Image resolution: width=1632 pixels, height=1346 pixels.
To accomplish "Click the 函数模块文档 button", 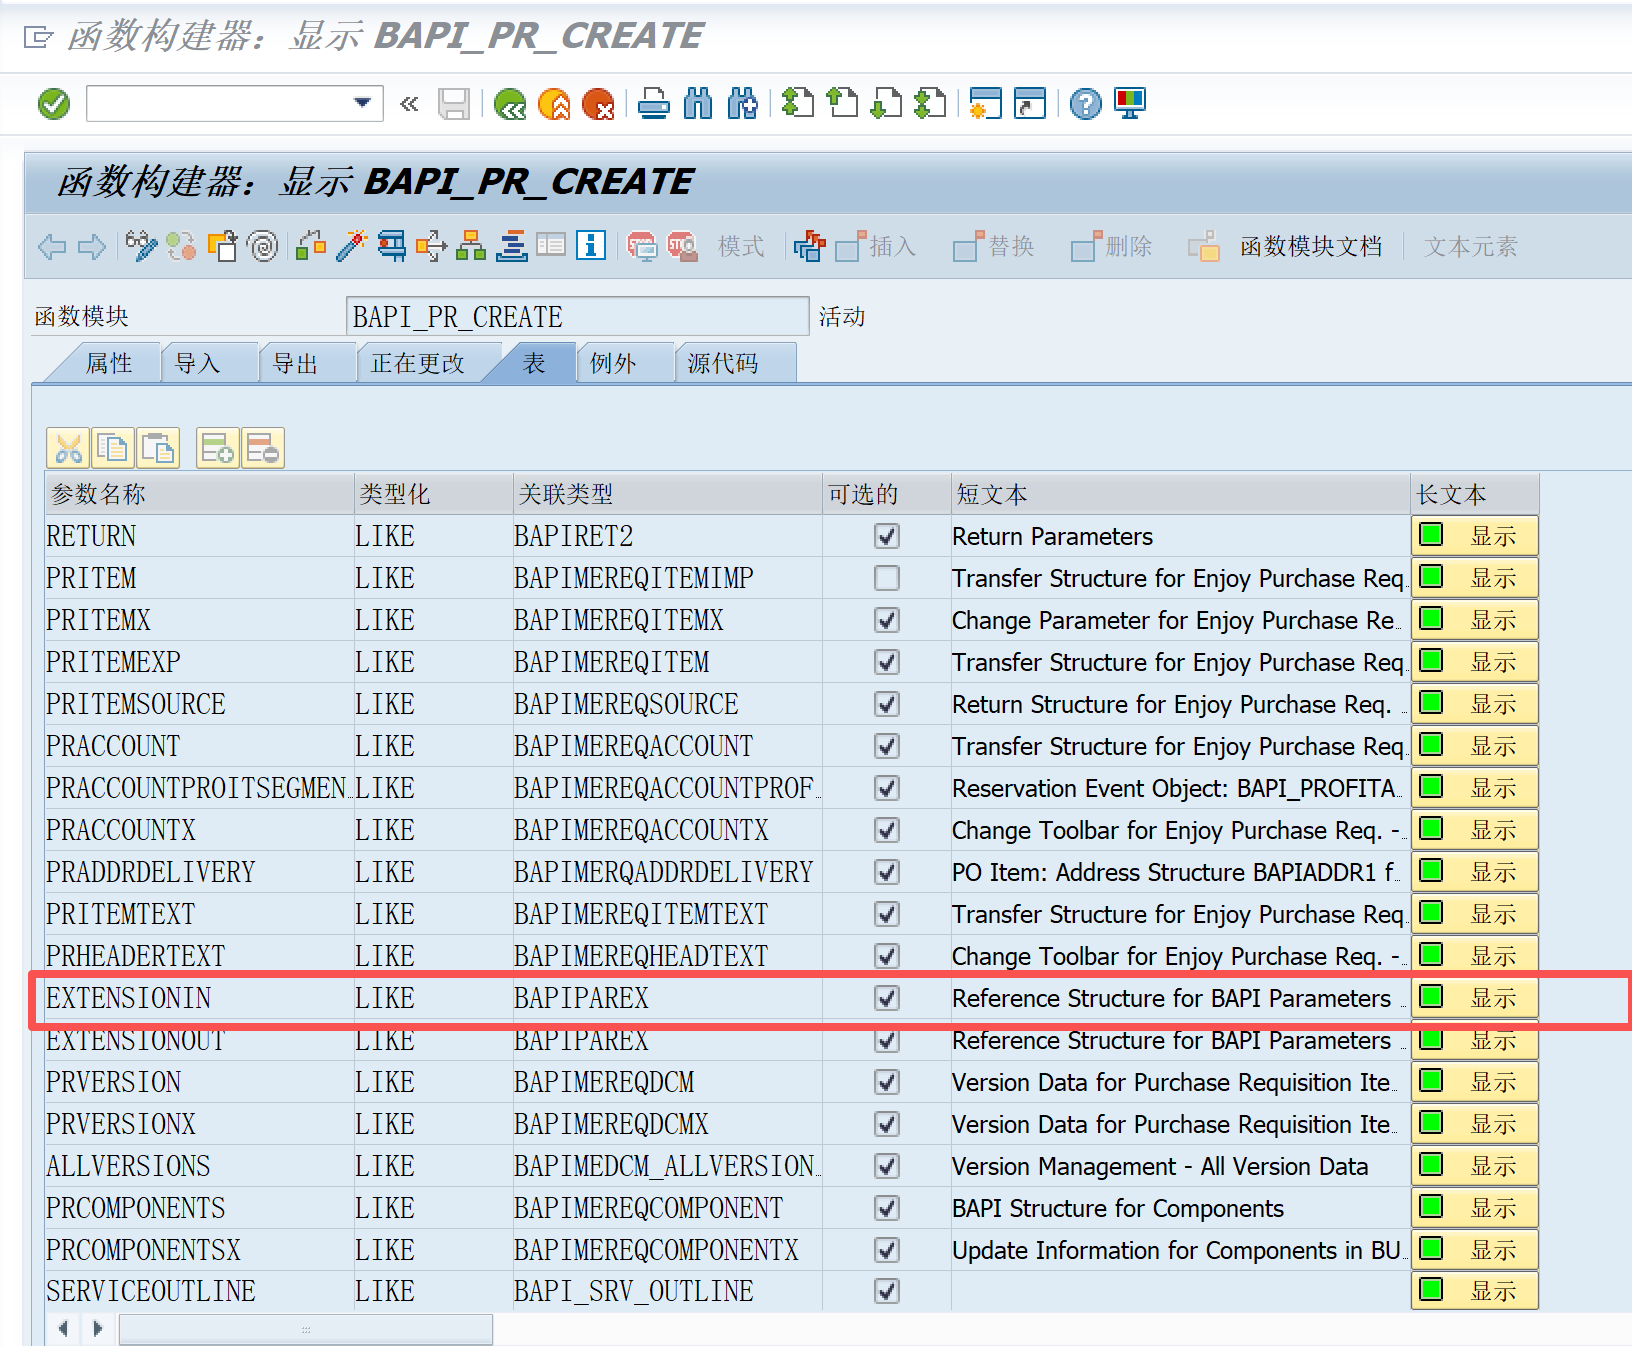I will click(x=1310, y=247).
